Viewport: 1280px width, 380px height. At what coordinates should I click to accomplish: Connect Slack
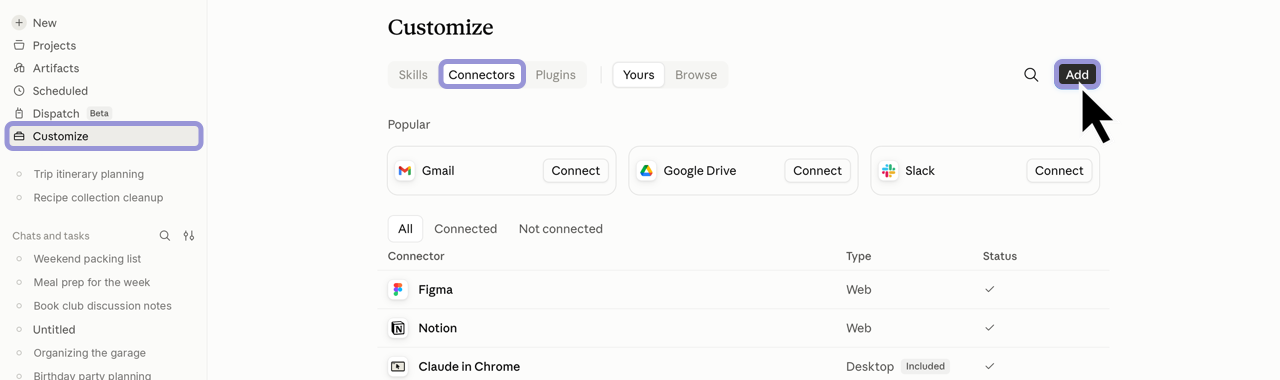pyautogui.click(x=1059, y=171)
